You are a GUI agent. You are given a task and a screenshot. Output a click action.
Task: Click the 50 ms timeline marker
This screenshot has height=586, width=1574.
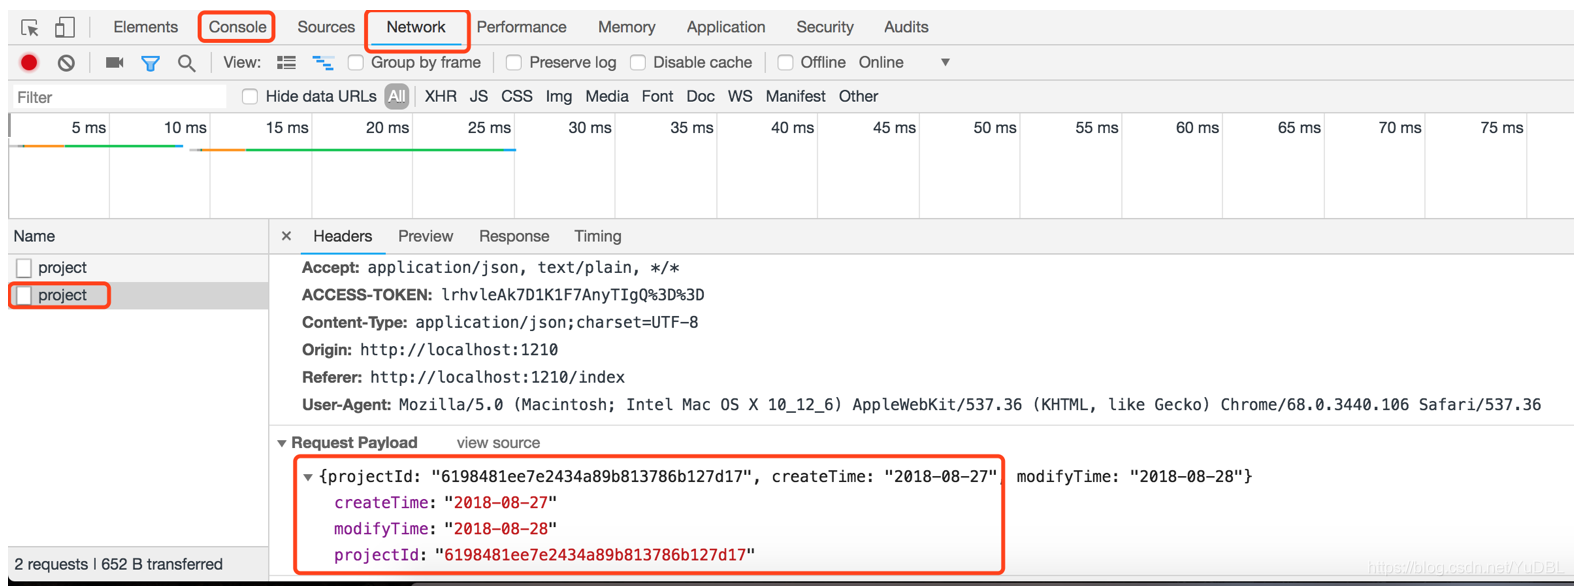(995, 128)
